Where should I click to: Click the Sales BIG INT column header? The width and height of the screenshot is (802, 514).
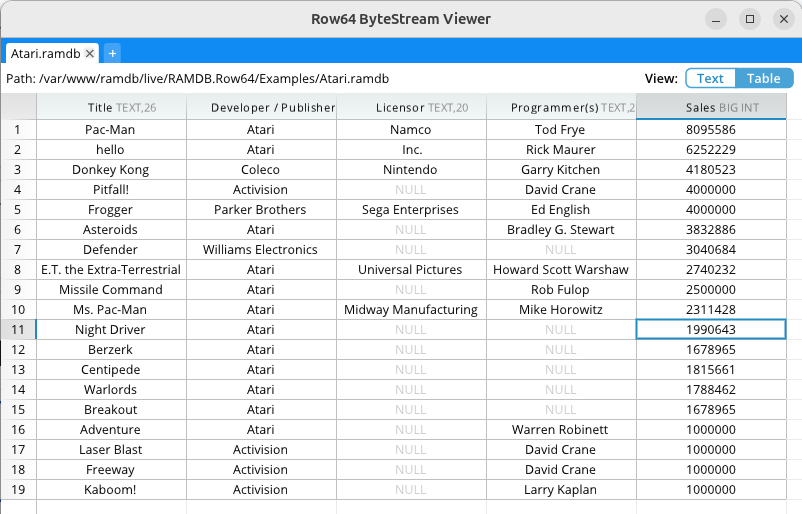[711, 107]
